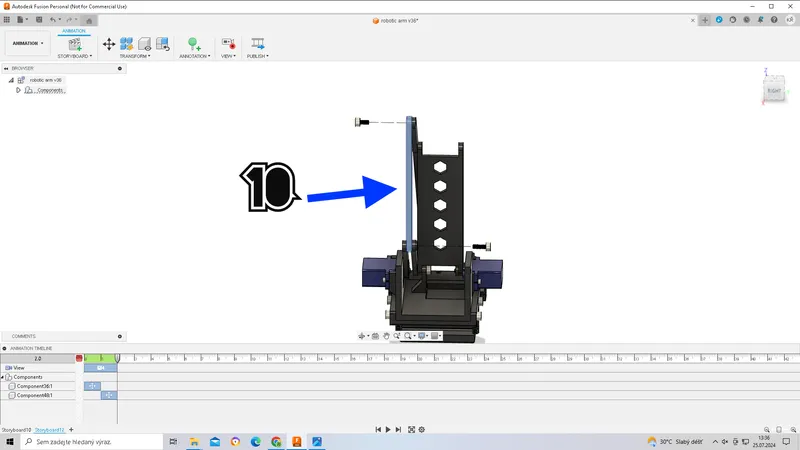Click the Restore Home icon in Transform

(163, 44)
